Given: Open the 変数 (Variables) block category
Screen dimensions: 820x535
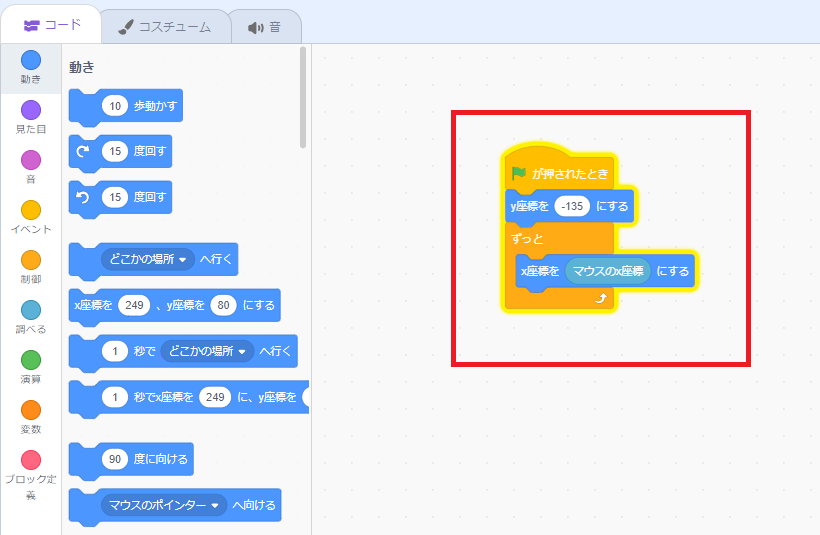Looking at the screenshot, I should [x=31, y=410].
